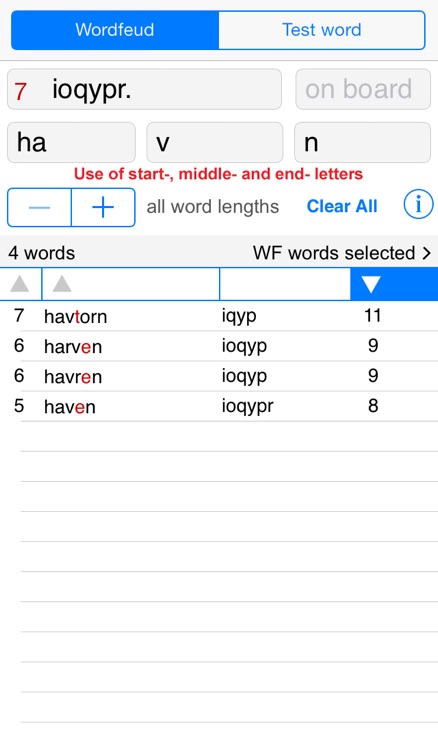Tap score 11 in havtorn row
The width and height of the screenshot is (438, 750).
(372, 316)
